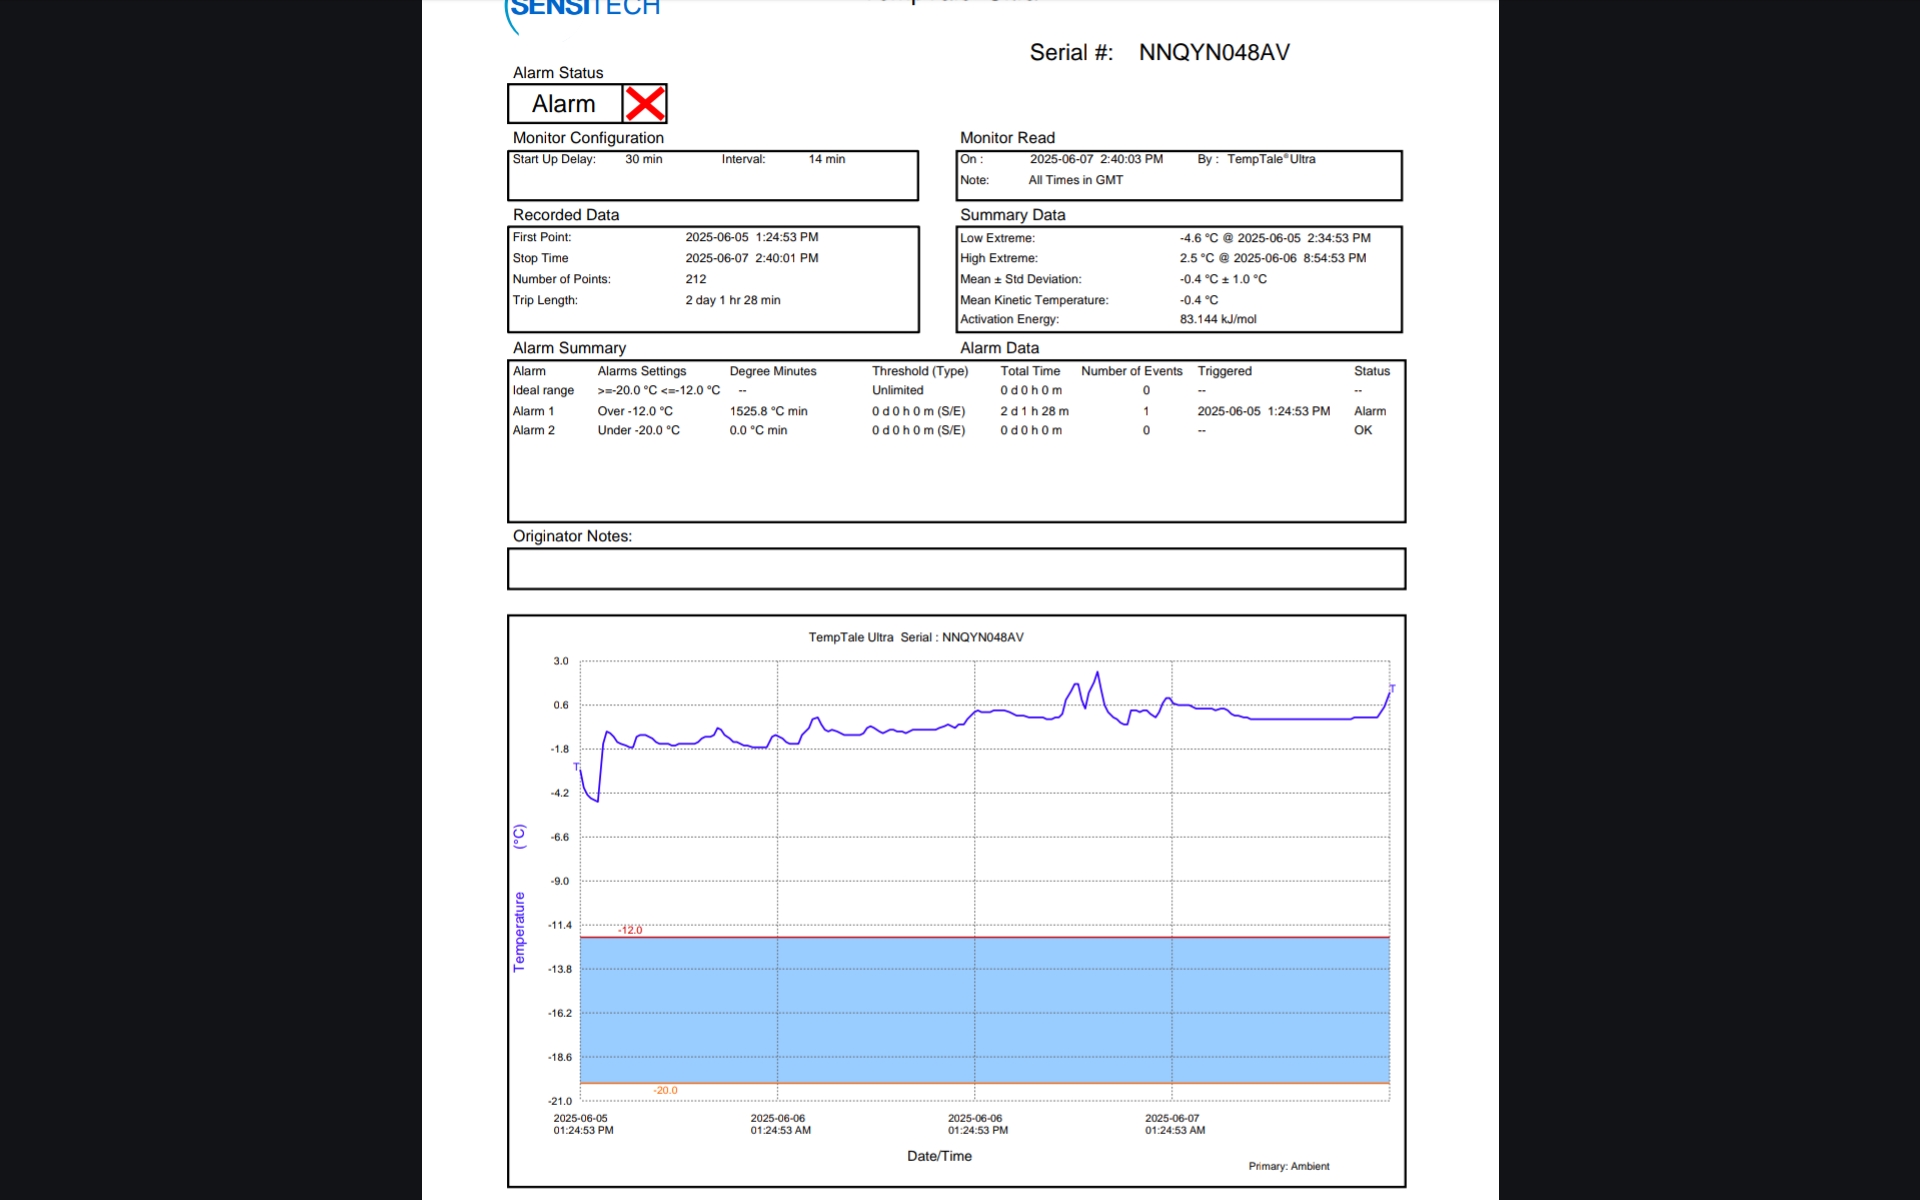Select the Alarm status in Alarm 1 row

point(1369,411)
